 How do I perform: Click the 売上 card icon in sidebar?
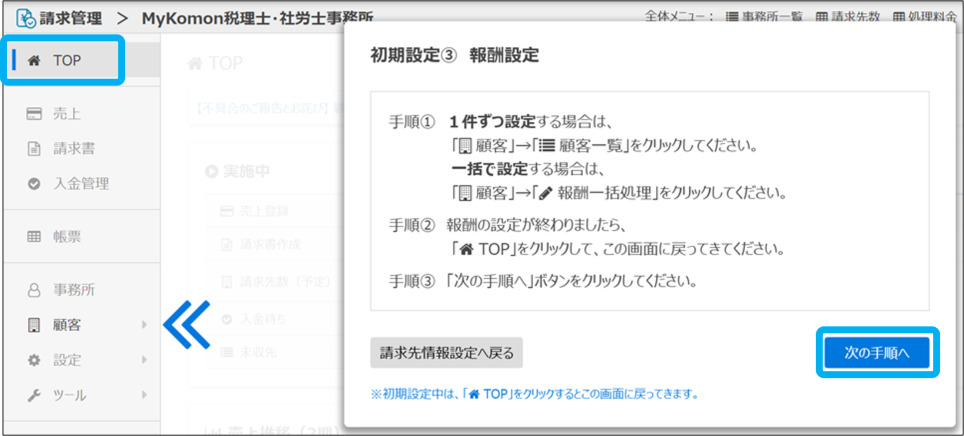pyautogui.click(x=33, y=113)
